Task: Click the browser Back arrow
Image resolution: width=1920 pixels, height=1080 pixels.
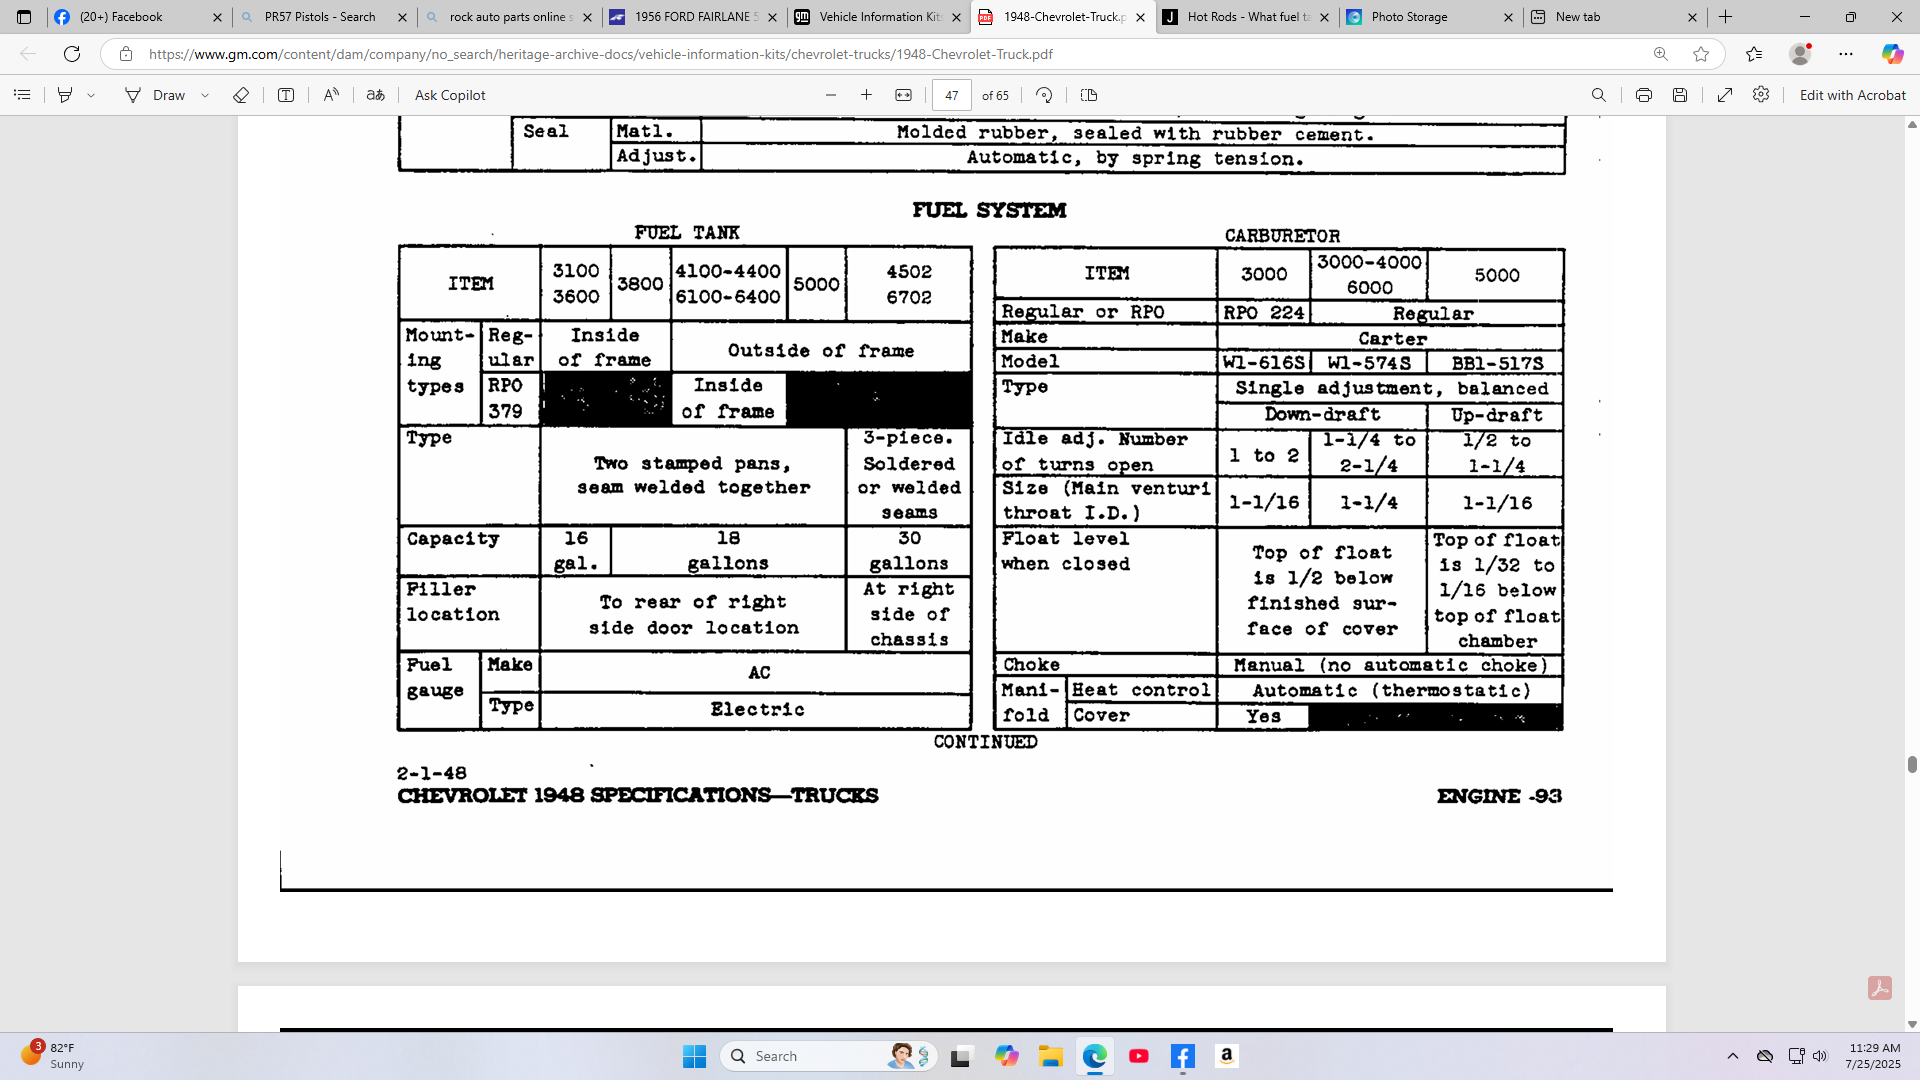Action: click(28, 54)
